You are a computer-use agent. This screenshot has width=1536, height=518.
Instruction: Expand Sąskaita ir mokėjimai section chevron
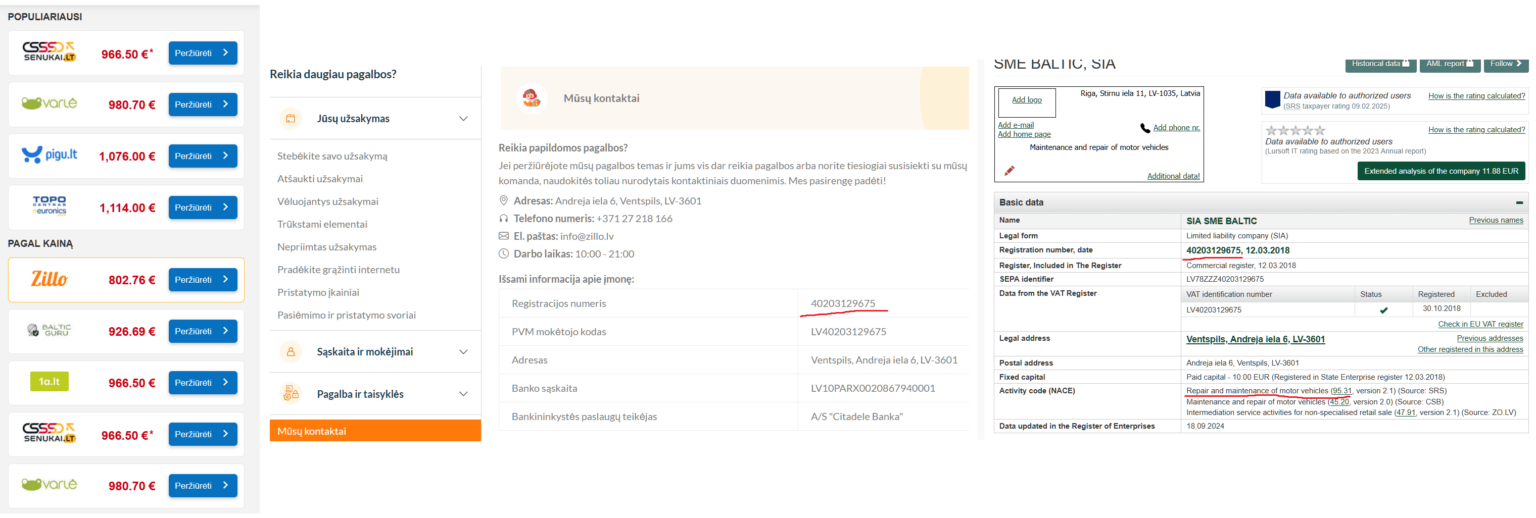463,352
